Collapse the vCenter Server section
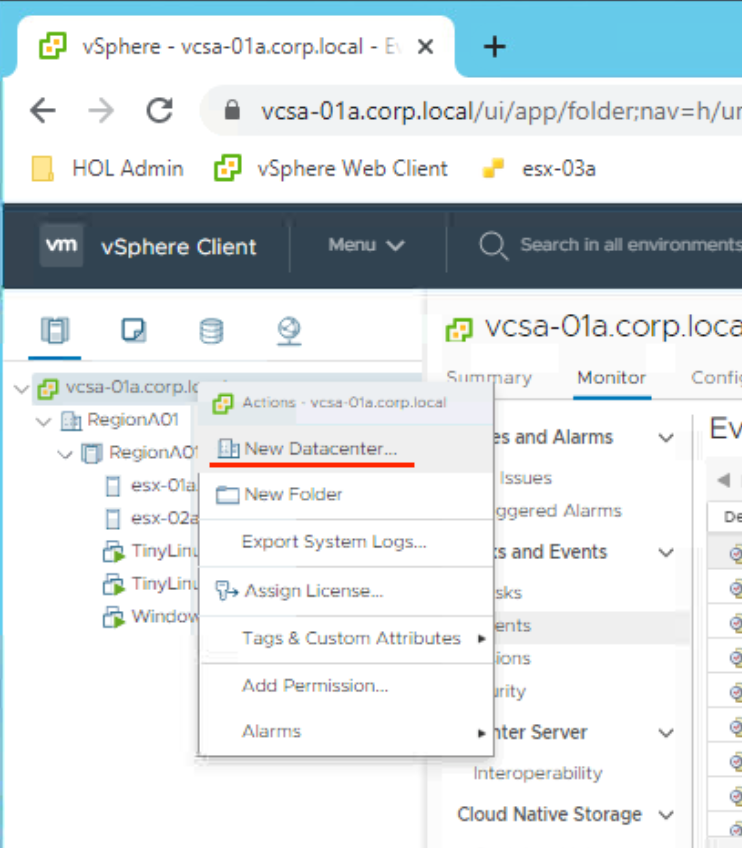 pos(666,733)
